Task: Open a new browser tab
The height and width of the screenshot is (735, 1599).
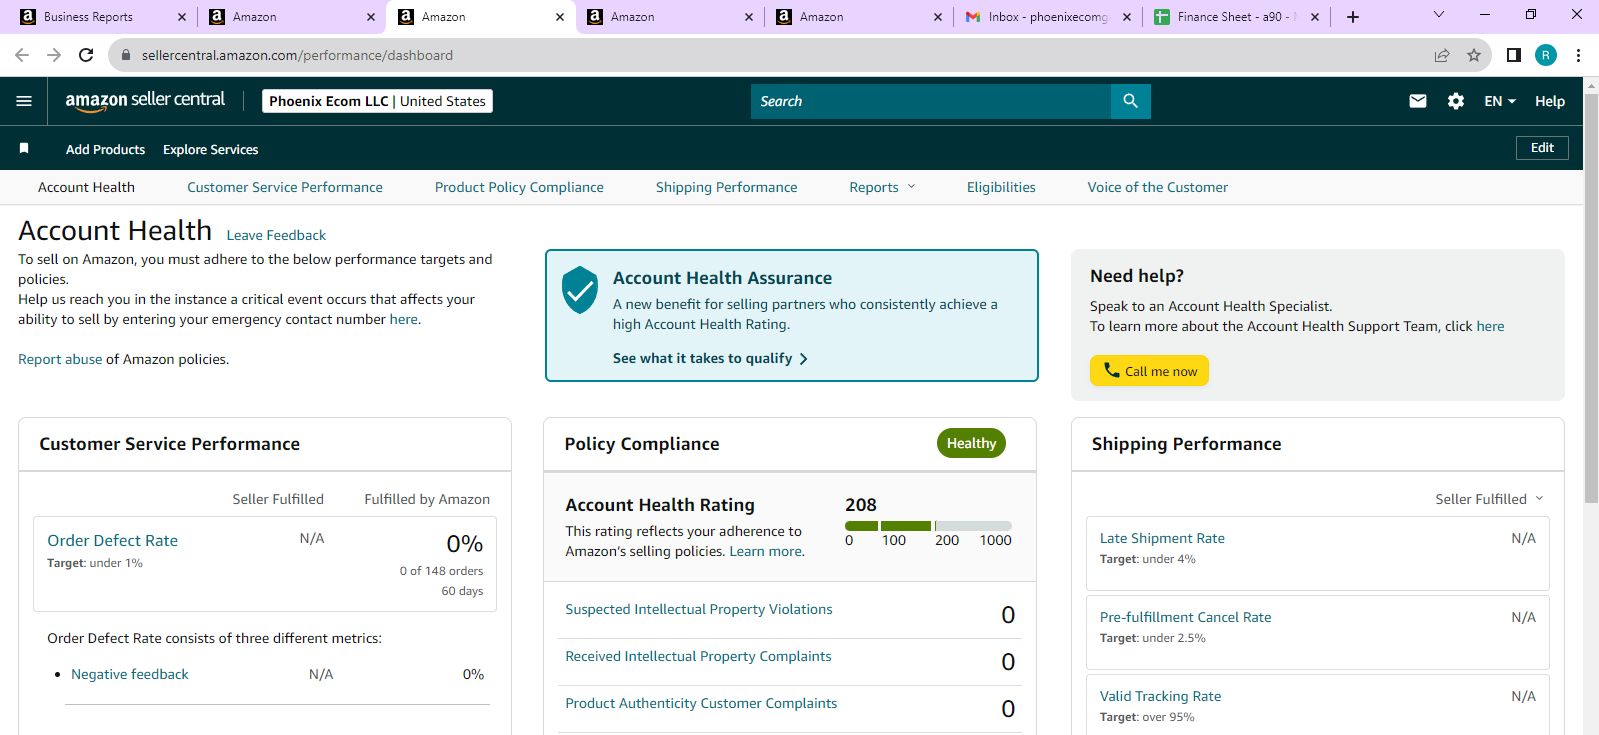Action: pos(1352,17)
